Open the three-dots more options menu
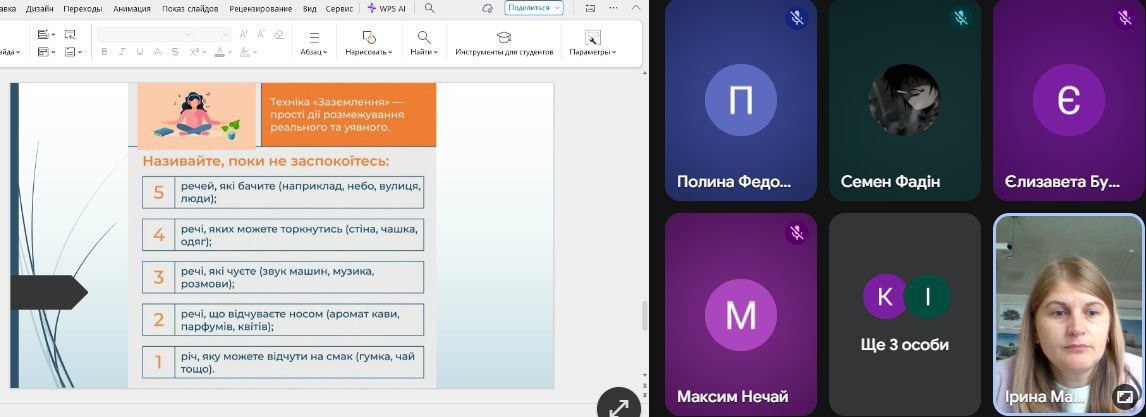 614,8
